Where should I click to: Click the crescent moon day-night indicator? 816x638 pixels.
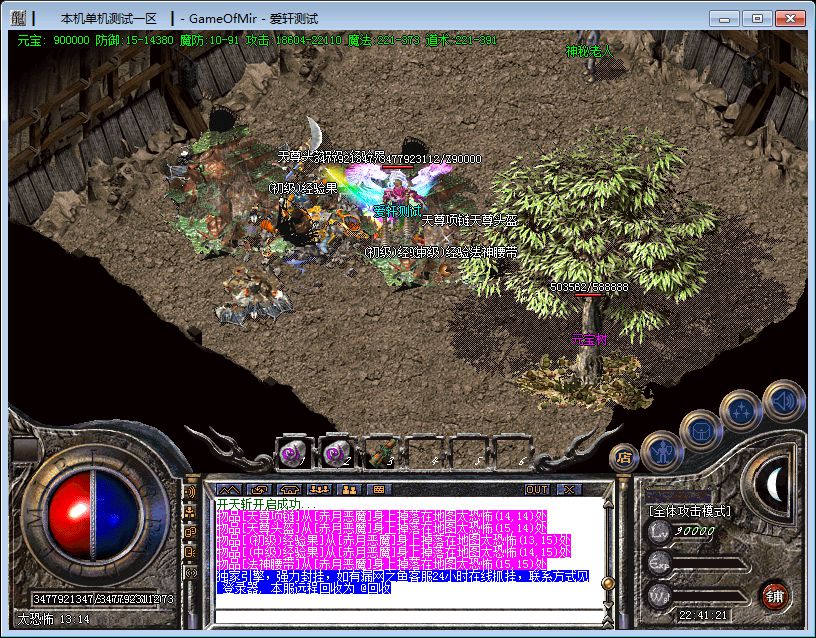coord(775,483)
